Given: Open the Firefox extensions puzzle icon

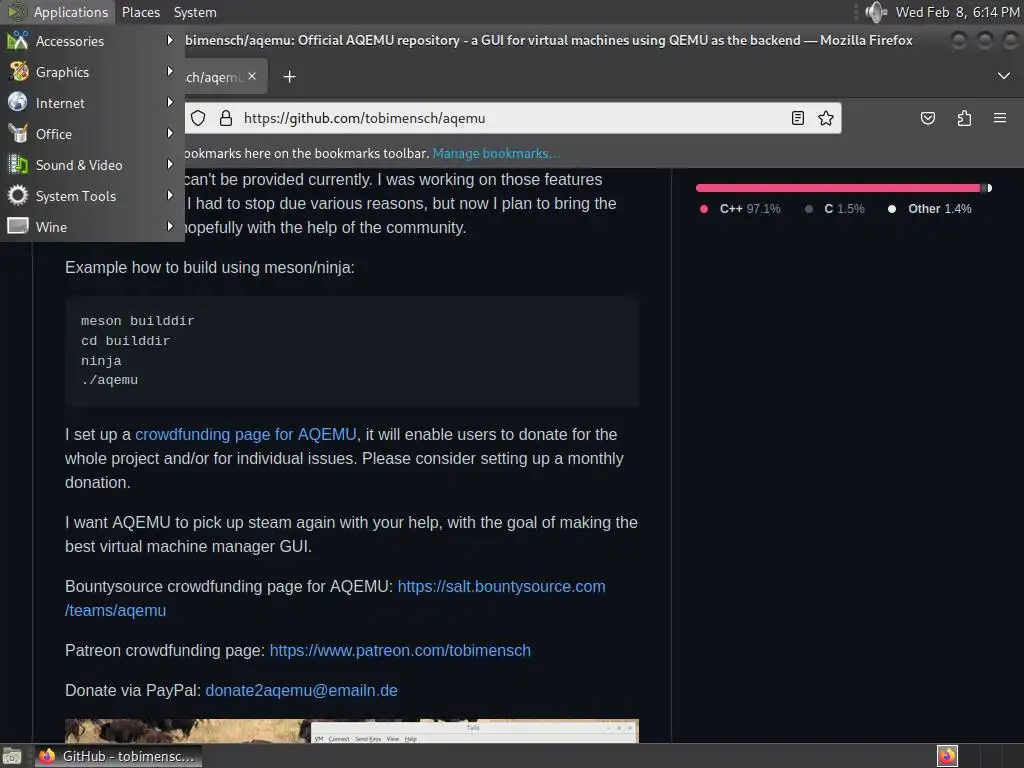Looking at the screenshot, I should pyautogui.click(x=964, y=118).
